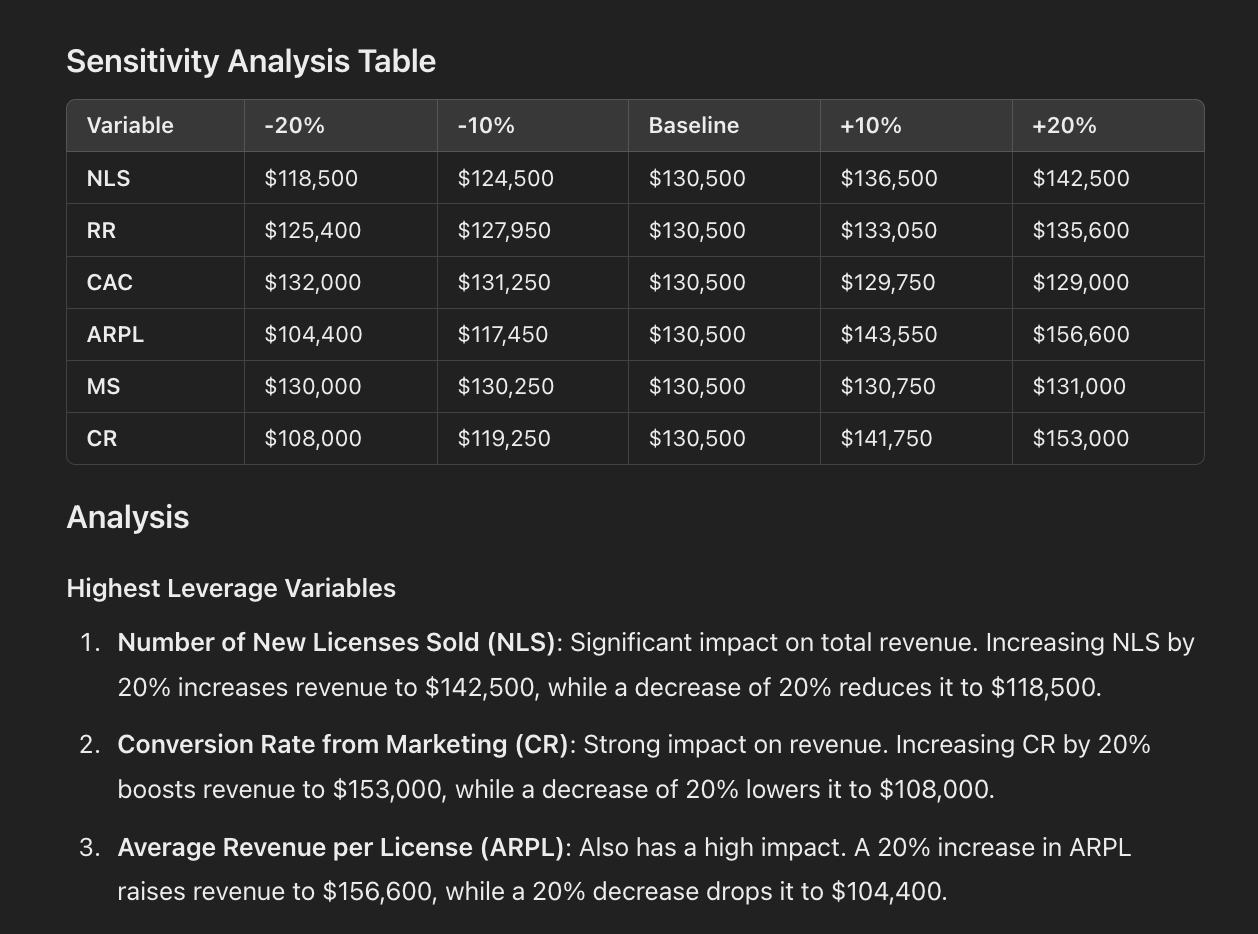This screenshot has height=934, width=1258.
Task: Click the Analysis section heading
Action: pyautogui.click(x=127, y=518)
